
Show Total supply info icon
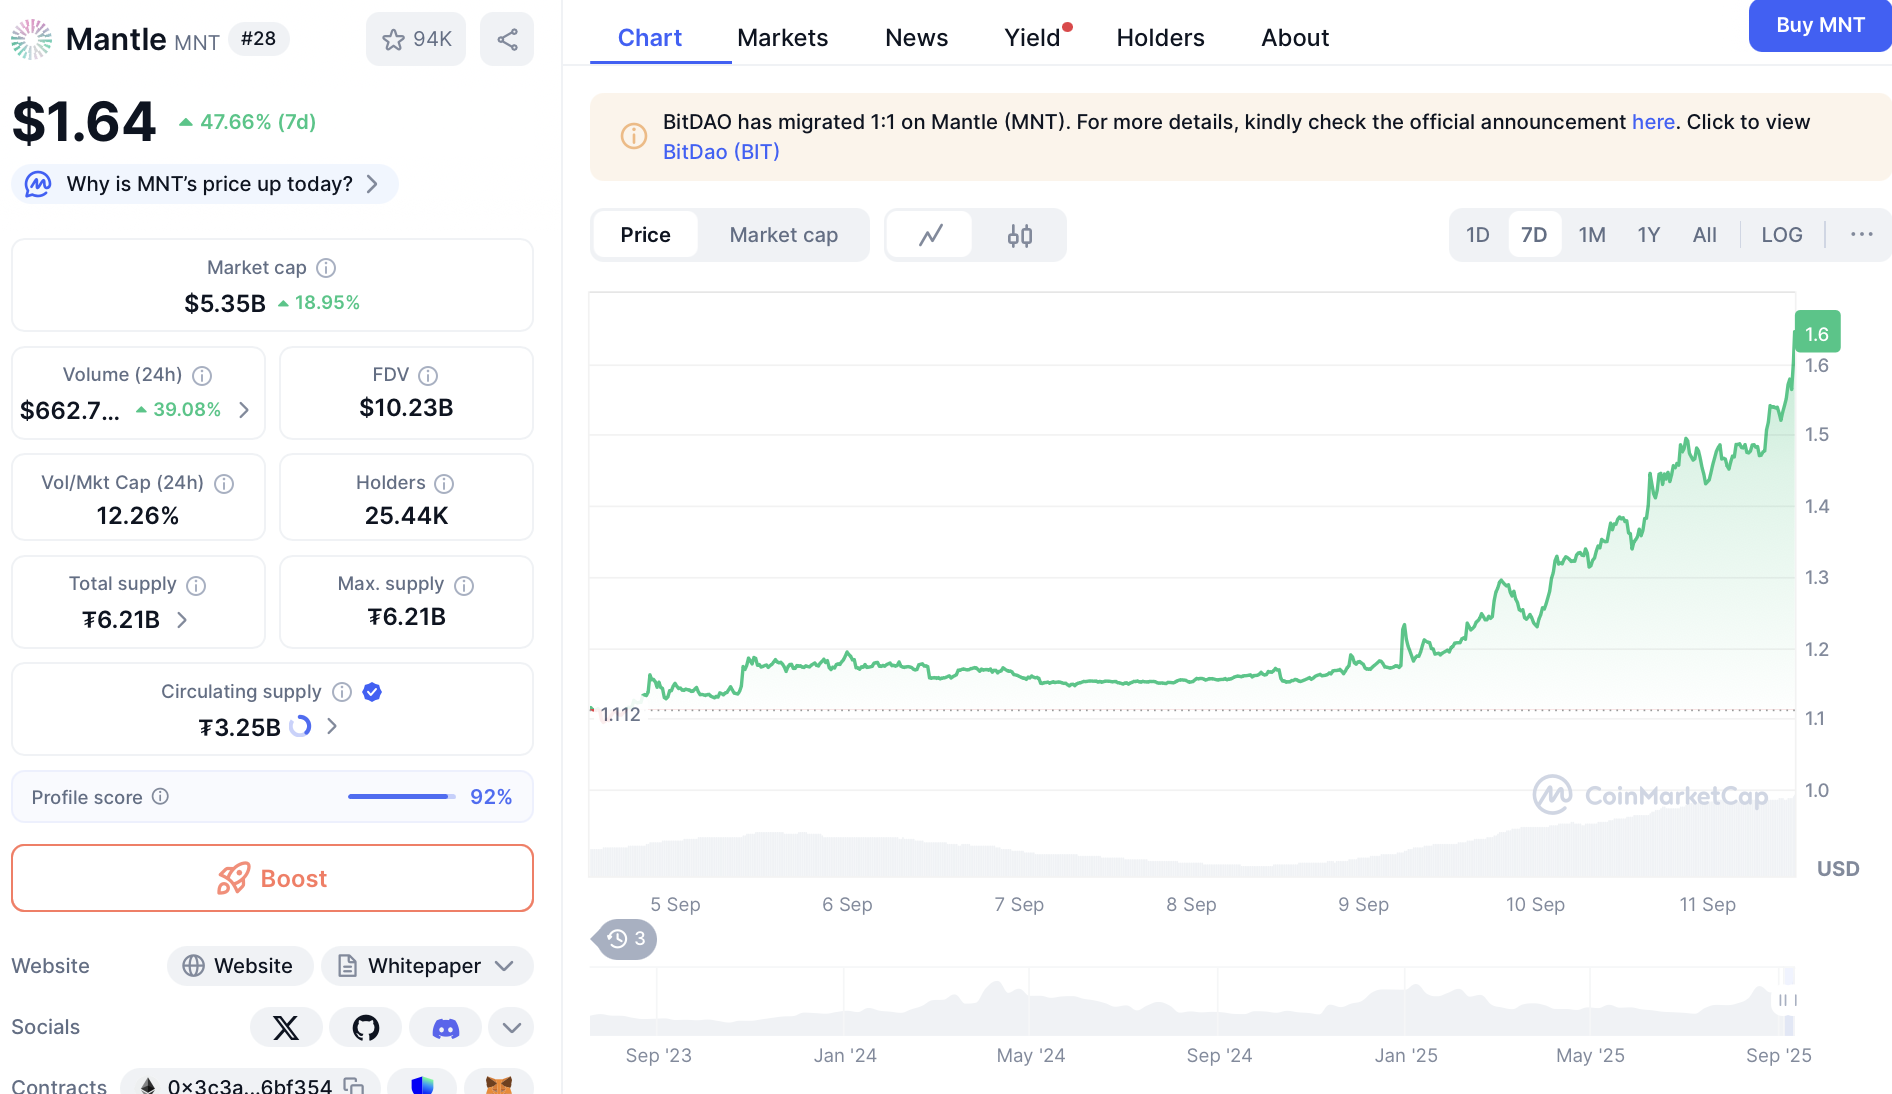pos(196,585)
